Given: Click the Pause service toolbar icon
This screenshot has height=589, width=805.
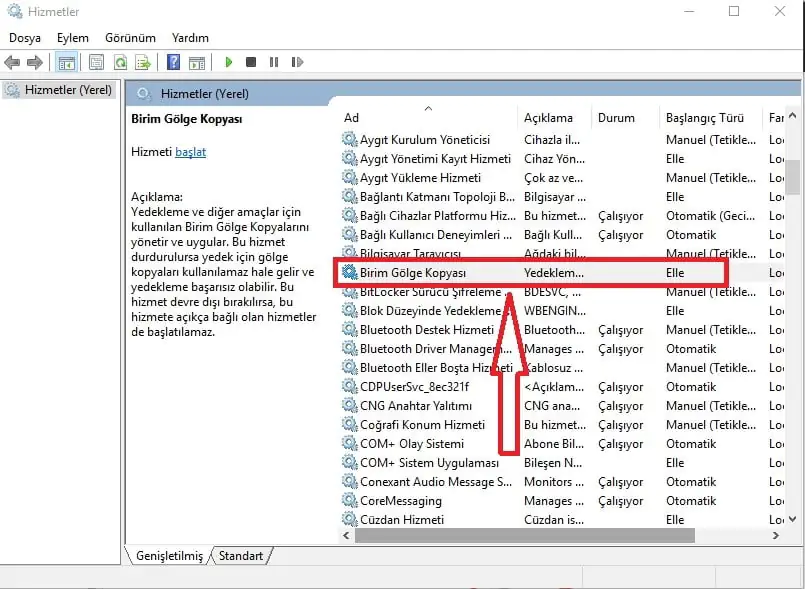Looking at the screenshot, I should (x=273, y=62).
